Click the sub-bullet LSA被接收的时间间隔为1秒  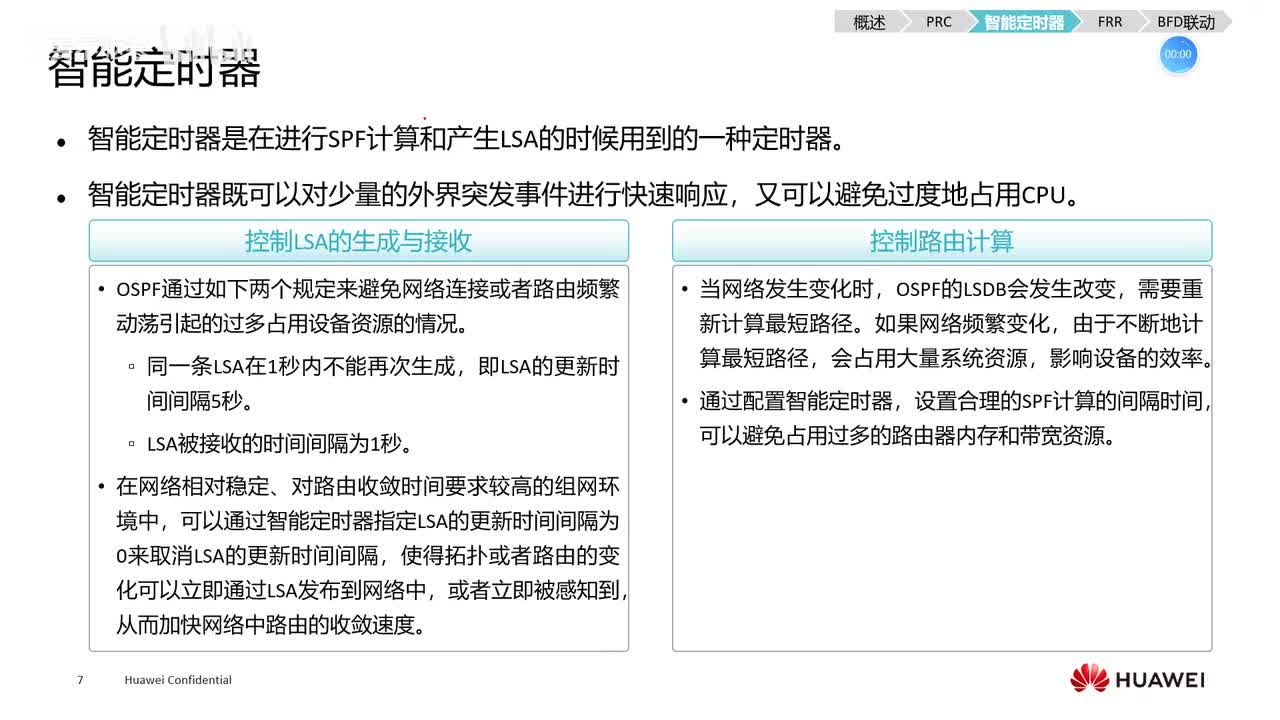point(280,443)
